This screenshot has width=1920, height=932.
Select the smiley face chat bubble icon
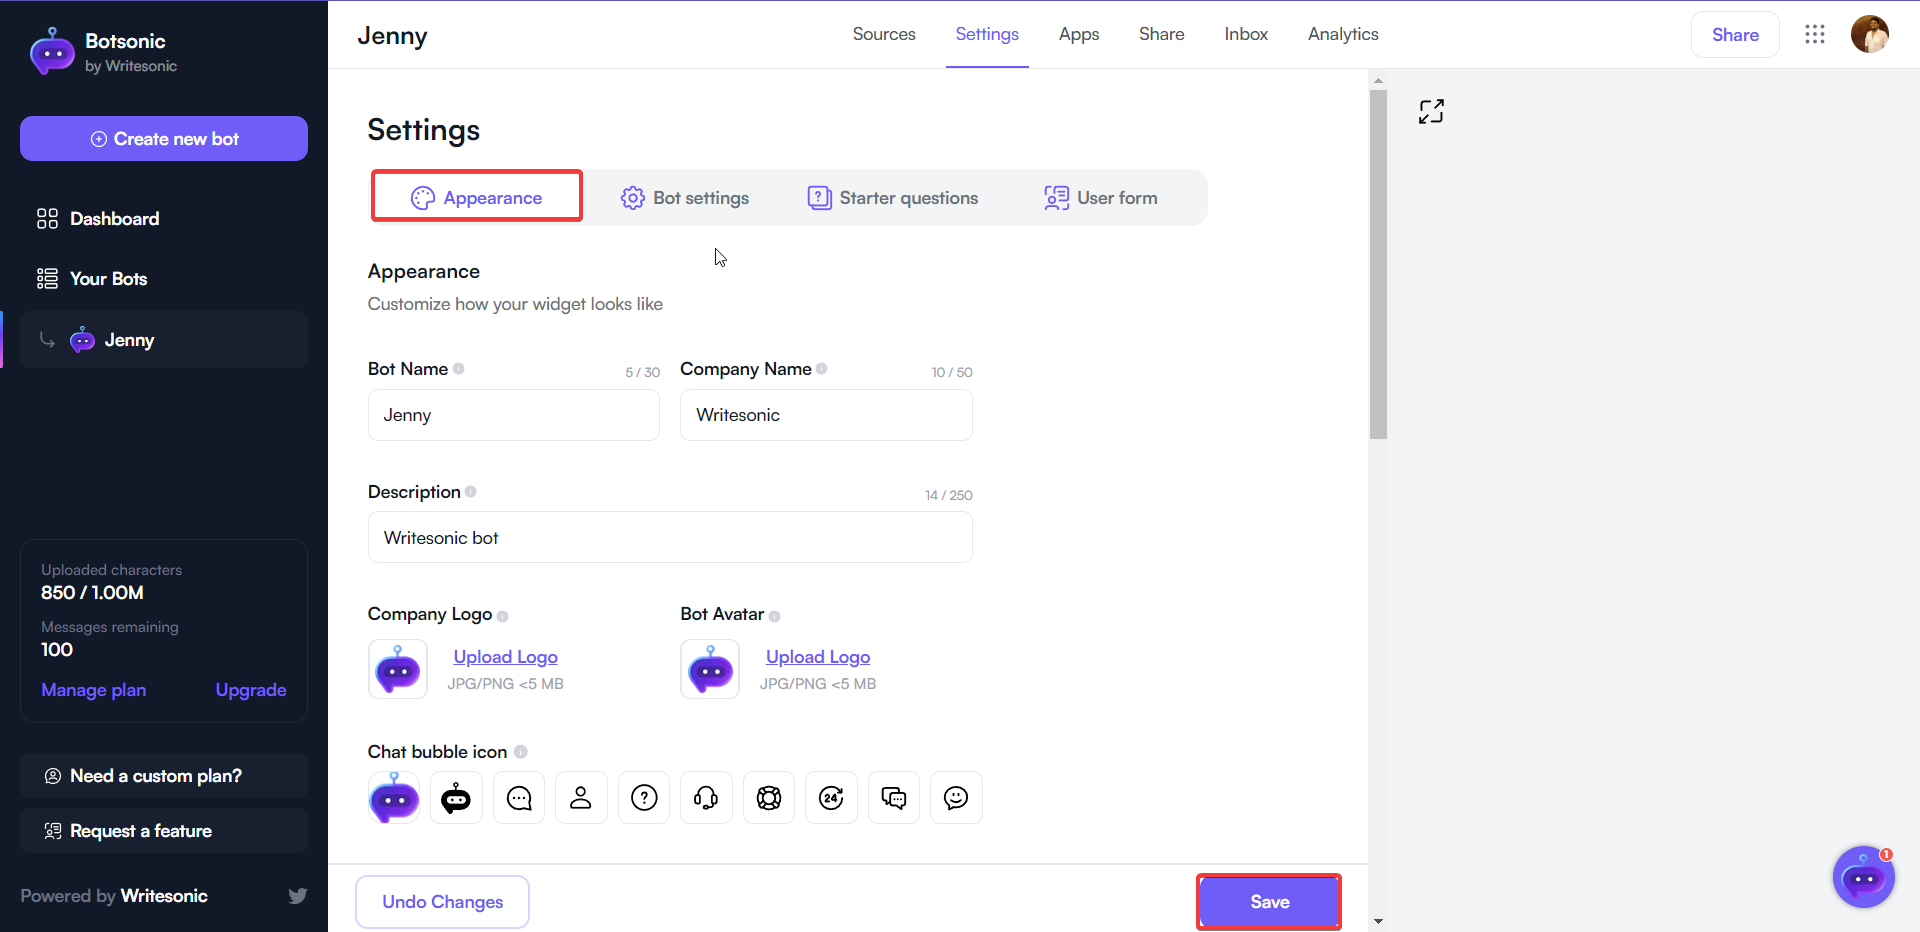[x=956, y=797]
